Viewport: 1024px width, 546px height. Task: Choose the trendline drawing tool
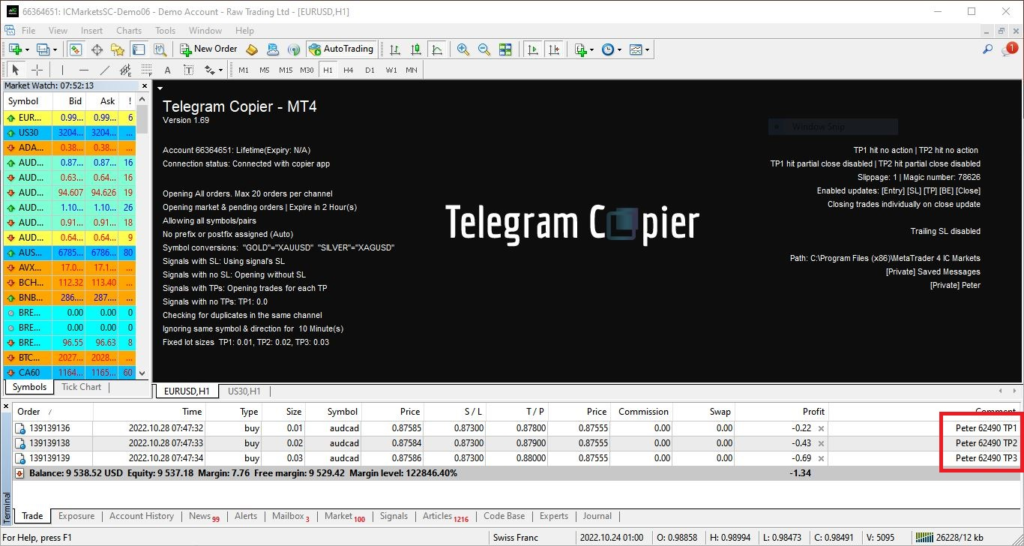(x=104, y=70)
